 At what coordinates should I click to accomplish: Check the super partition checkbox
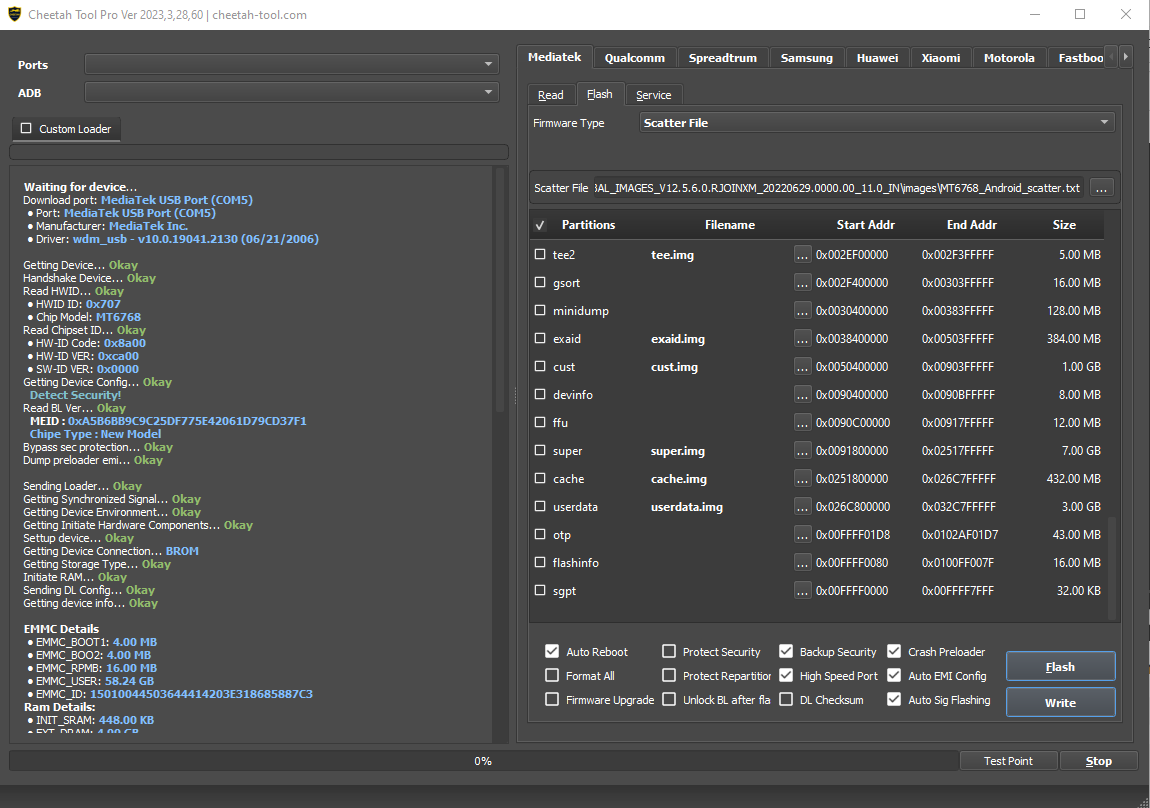(x=540, y=450)
